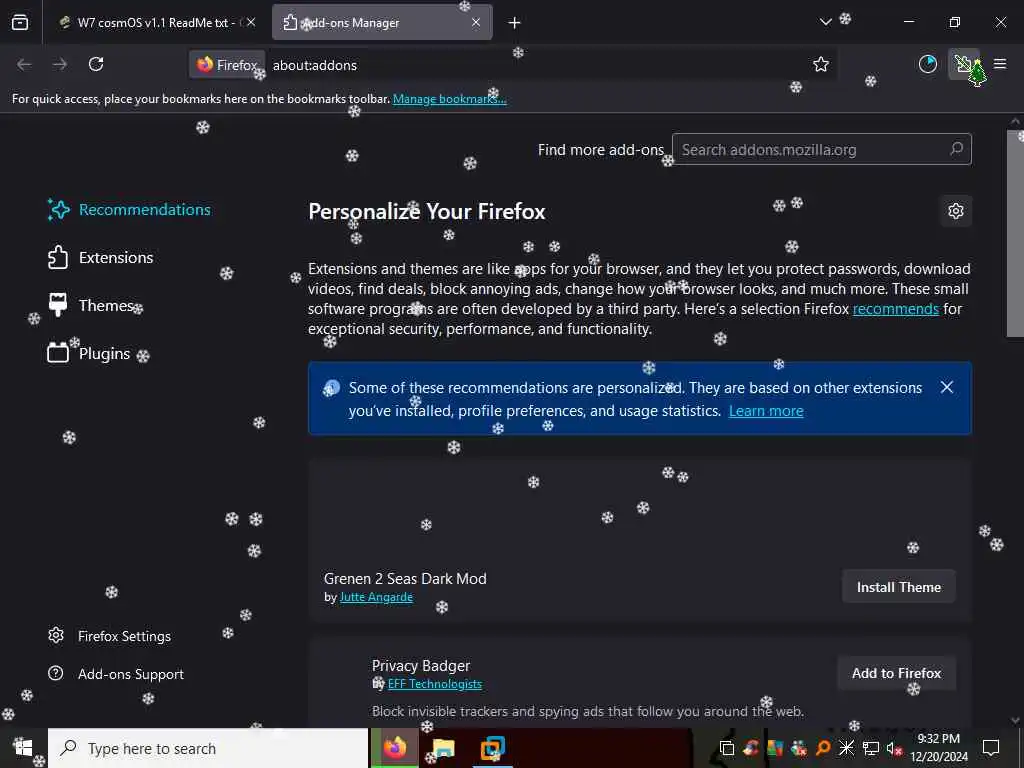1024x768 pixels.
Task: Click the Firefox identity badge in address bar
Action: point(227,65)
